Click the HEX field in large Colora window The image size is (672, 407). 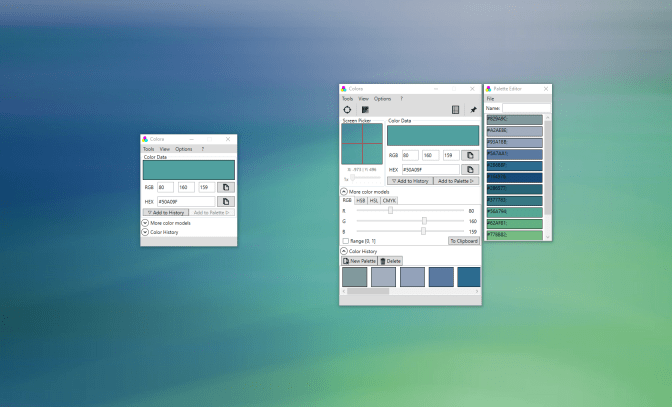(430, 169)
